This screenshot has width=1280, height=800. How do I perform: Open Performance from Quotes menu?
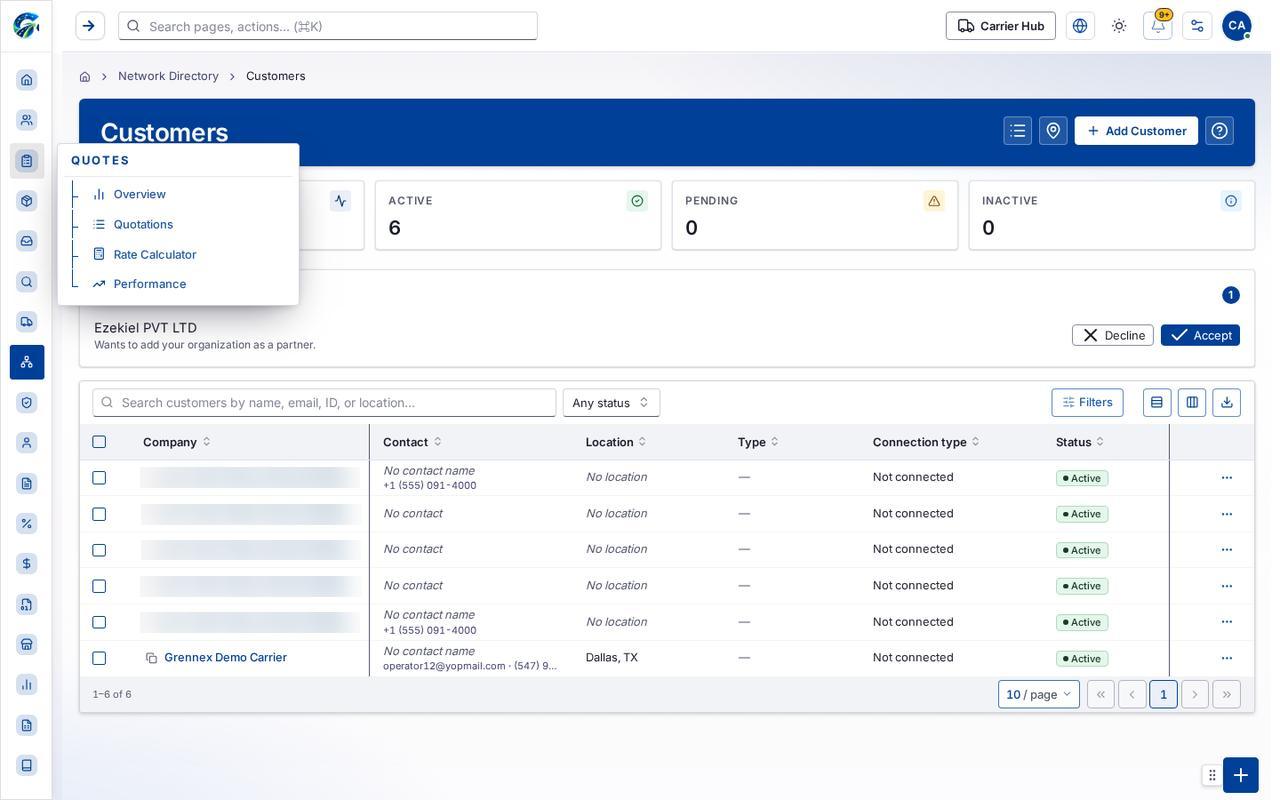pyautogui.click(x=150, y=284)
